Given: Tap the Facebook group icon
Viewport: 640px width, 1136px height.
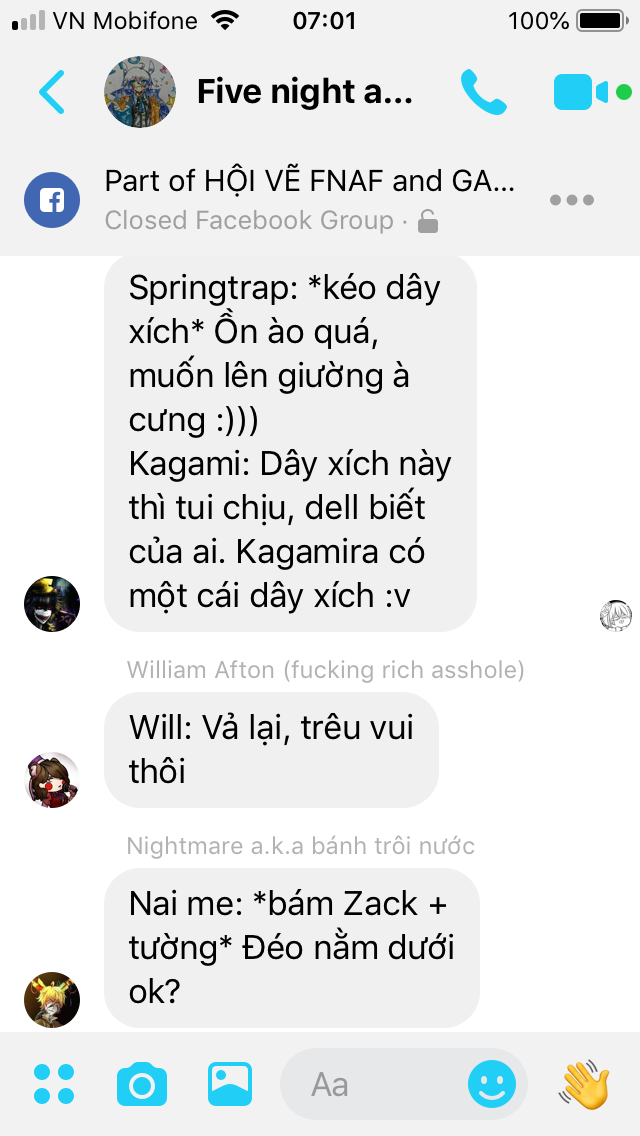Looking at the screenshot, I should point(51,200).
